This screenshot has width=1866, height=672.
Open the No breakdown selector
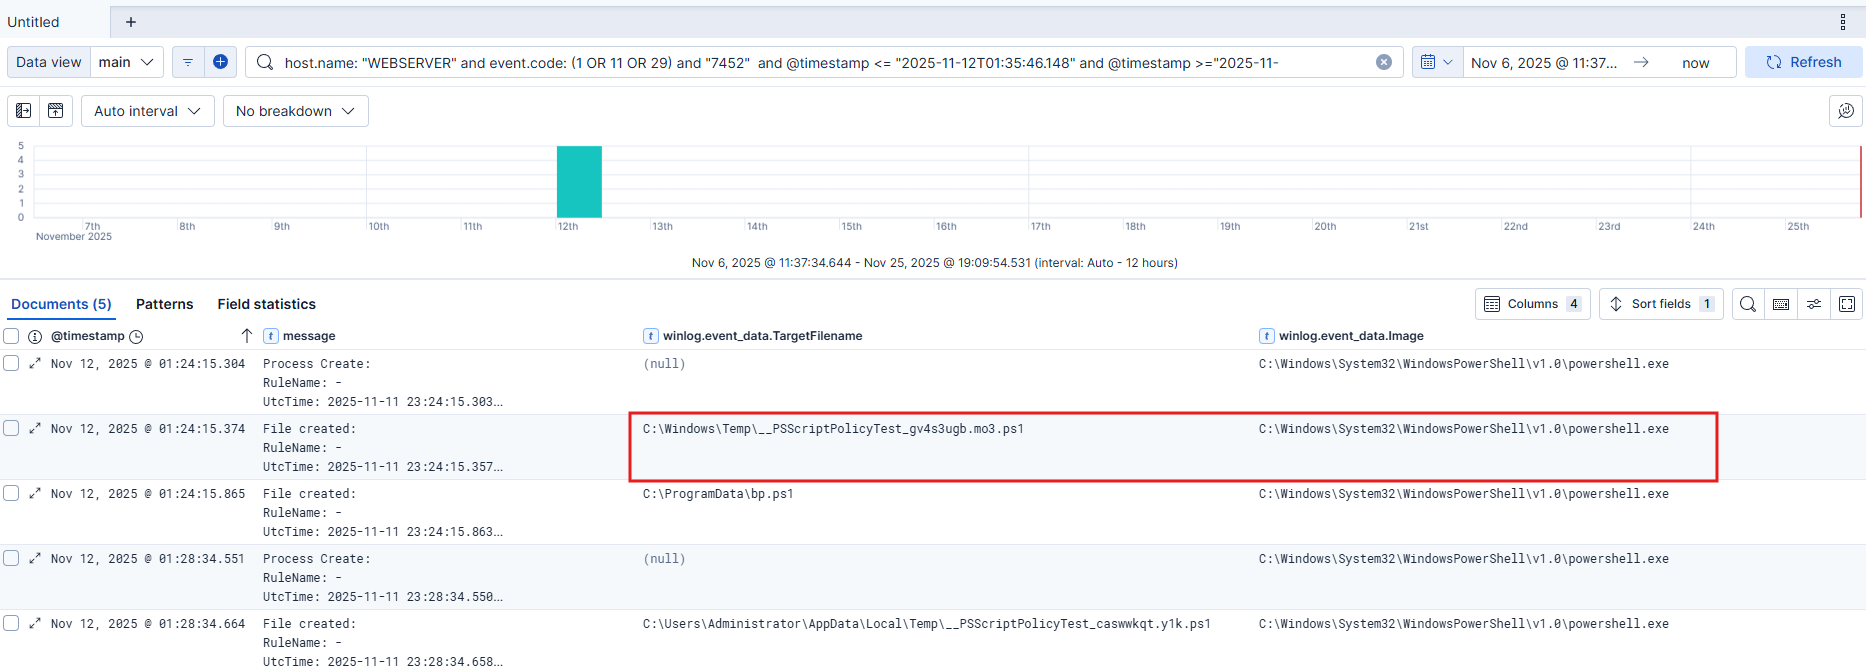click(x=295, y=111)
